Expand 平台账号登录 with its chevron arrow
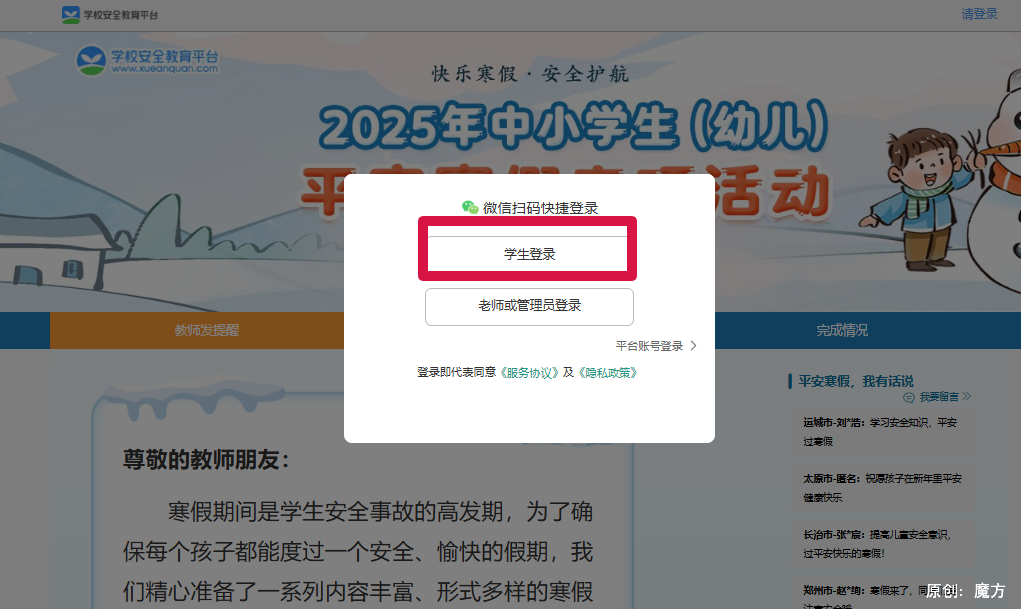The width and height of the screenshot is (1021, 609). click(x=655, y=345)
